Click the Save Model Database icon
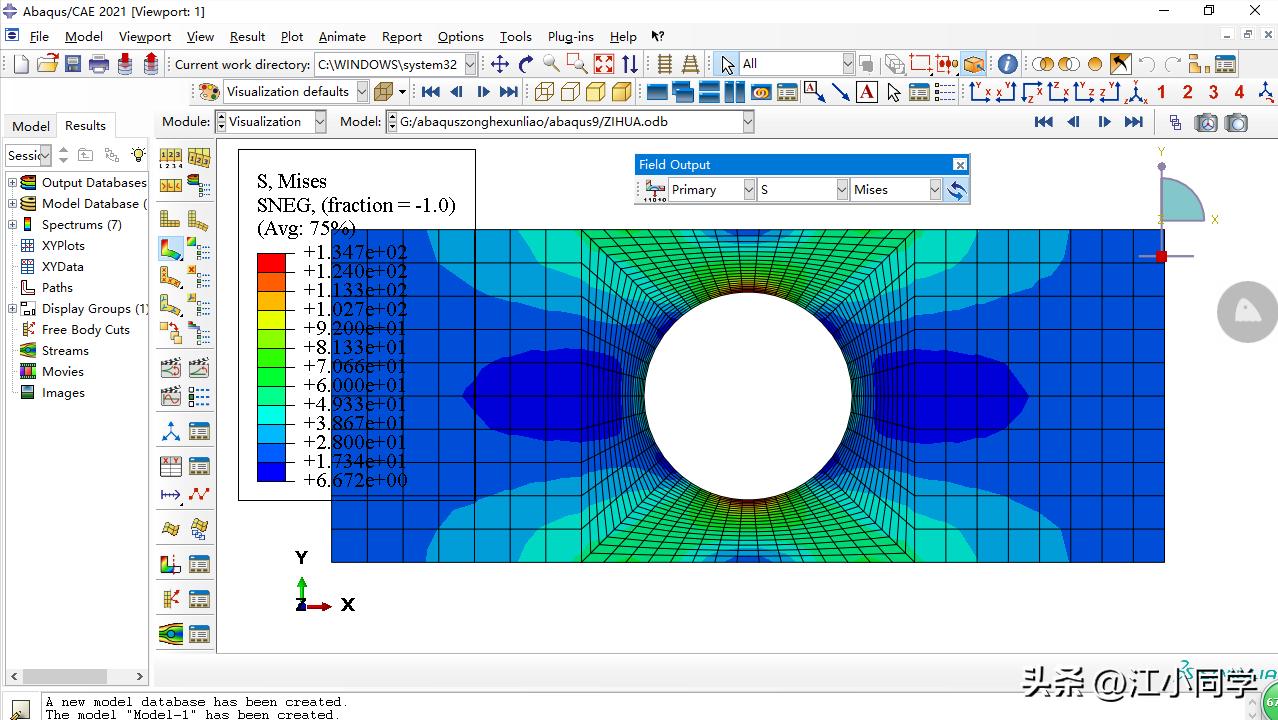Viewport: 1278px width, 720px height. (x=73, y=64)
